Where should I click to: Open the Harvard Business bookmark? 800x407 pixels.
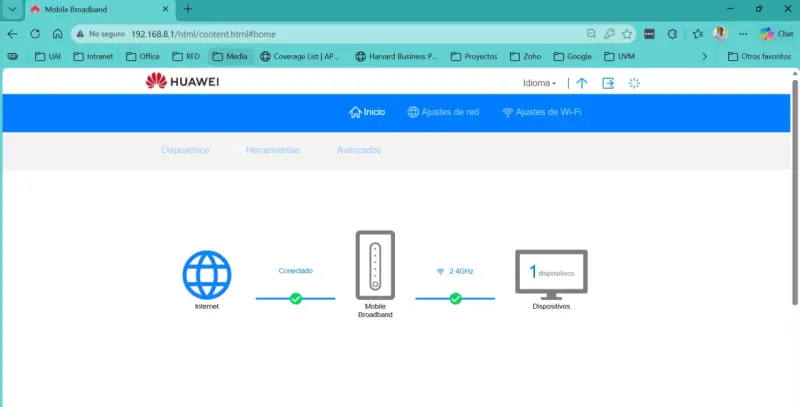pos(396,56)
